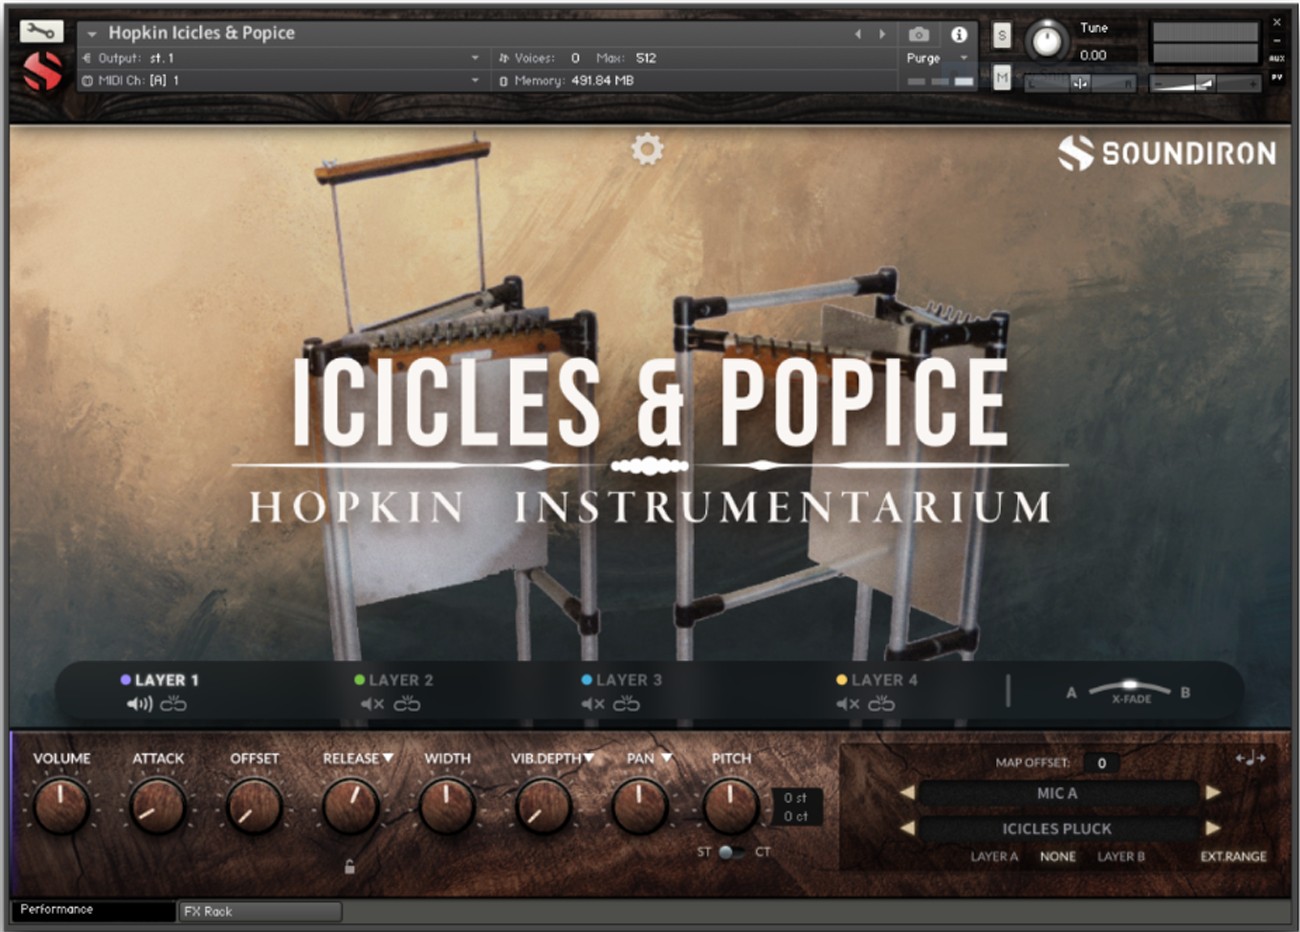Click the Tune knob
Screen dimensions: 1300x932
tap(1046, 41)
